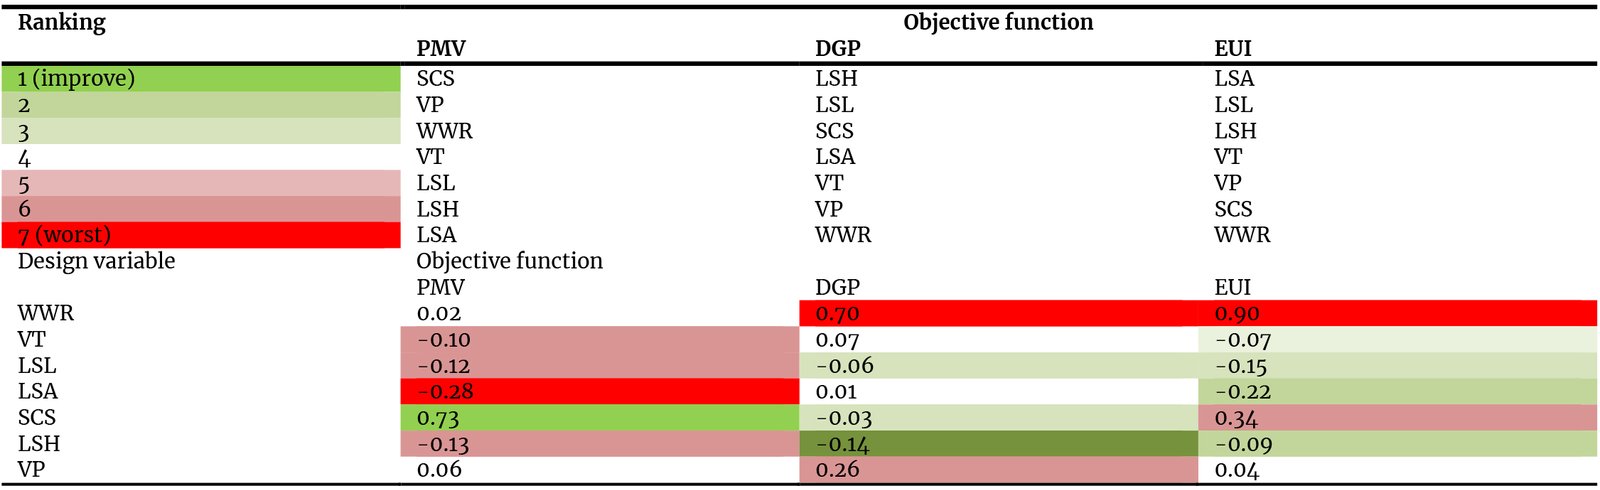Click the green 0.73 PMV value cell
The height and width of the screenshot is (490, 1600).
599,418
